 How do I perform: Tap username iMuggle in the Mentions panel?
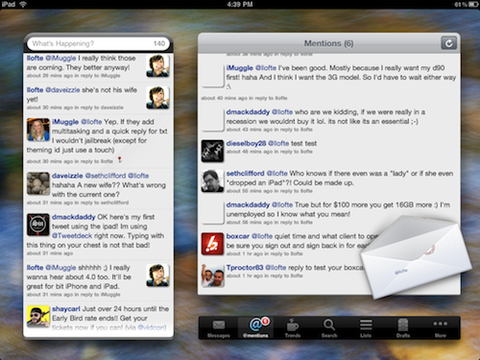240,68
